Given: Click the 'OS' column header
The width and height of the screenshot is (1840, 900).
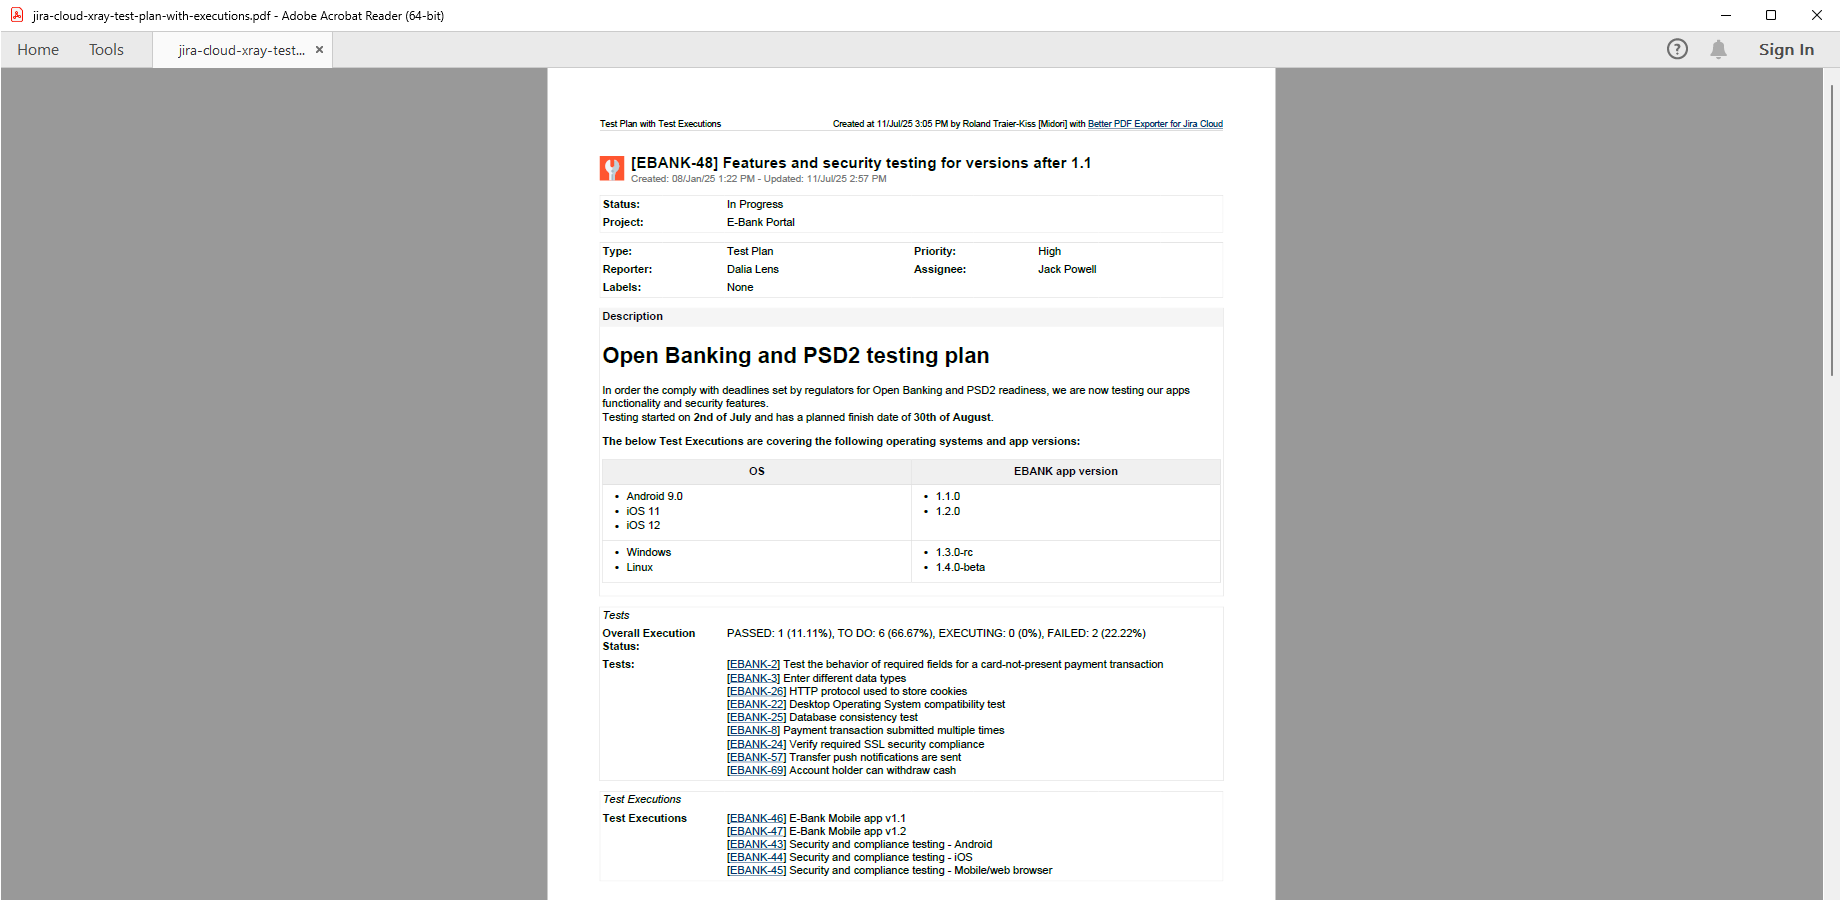Looking at the screenshot, I should coord(757,471).
